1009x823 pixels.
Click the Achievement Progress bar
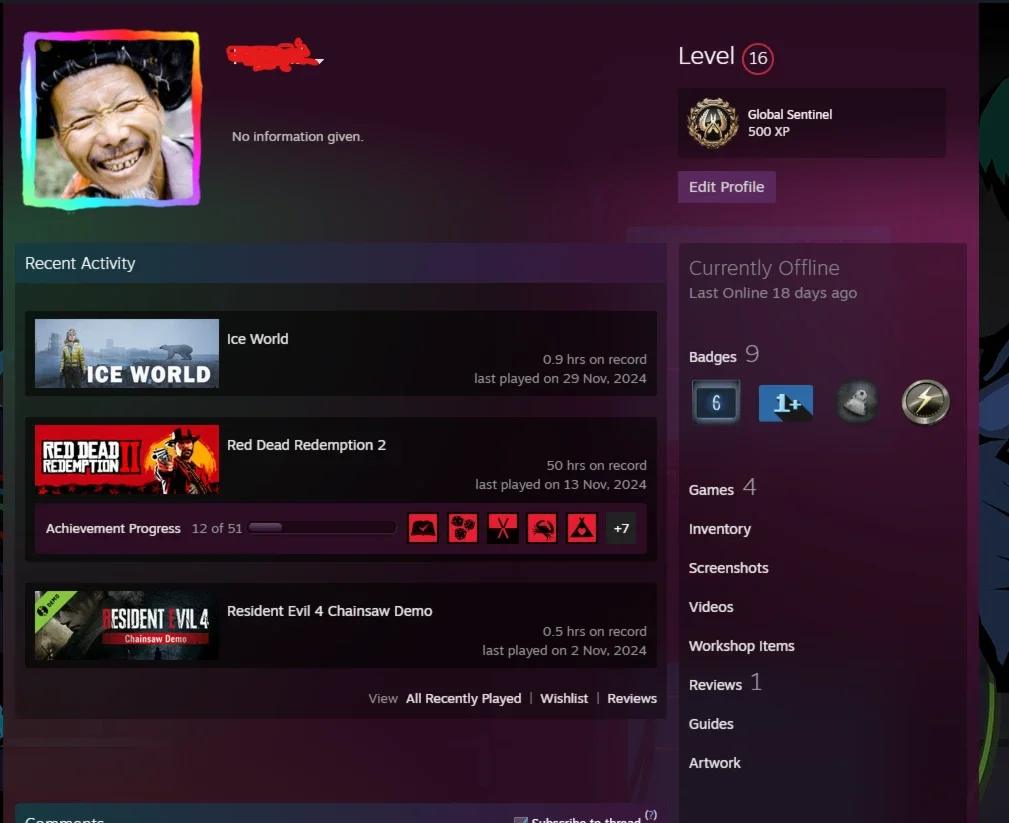click(x=322, y=528)
